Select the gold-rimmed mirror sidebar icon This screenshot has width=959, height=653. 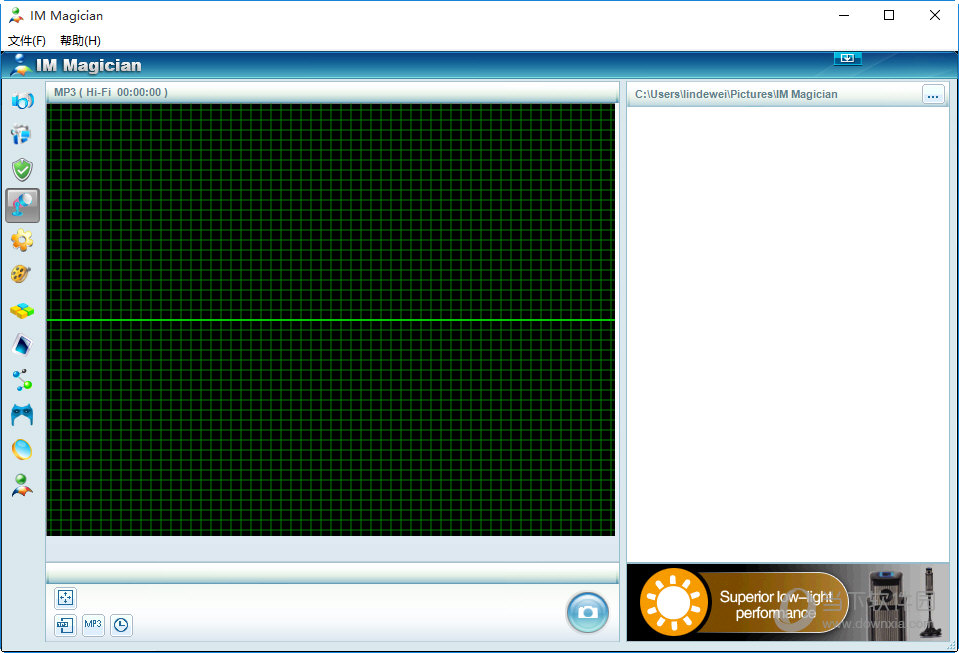coord(22,449)
